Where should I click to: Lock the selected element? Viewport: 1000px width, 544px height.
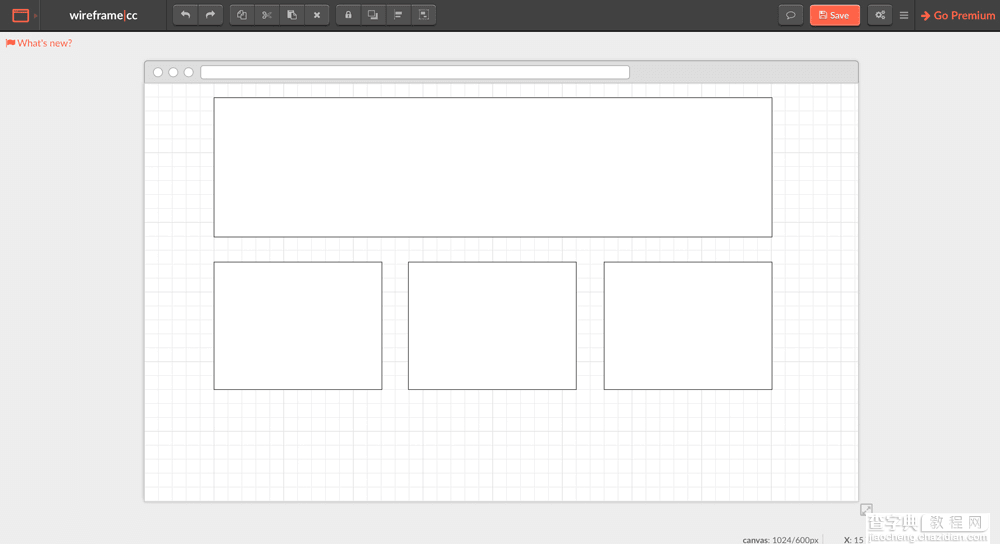(348, 15)
